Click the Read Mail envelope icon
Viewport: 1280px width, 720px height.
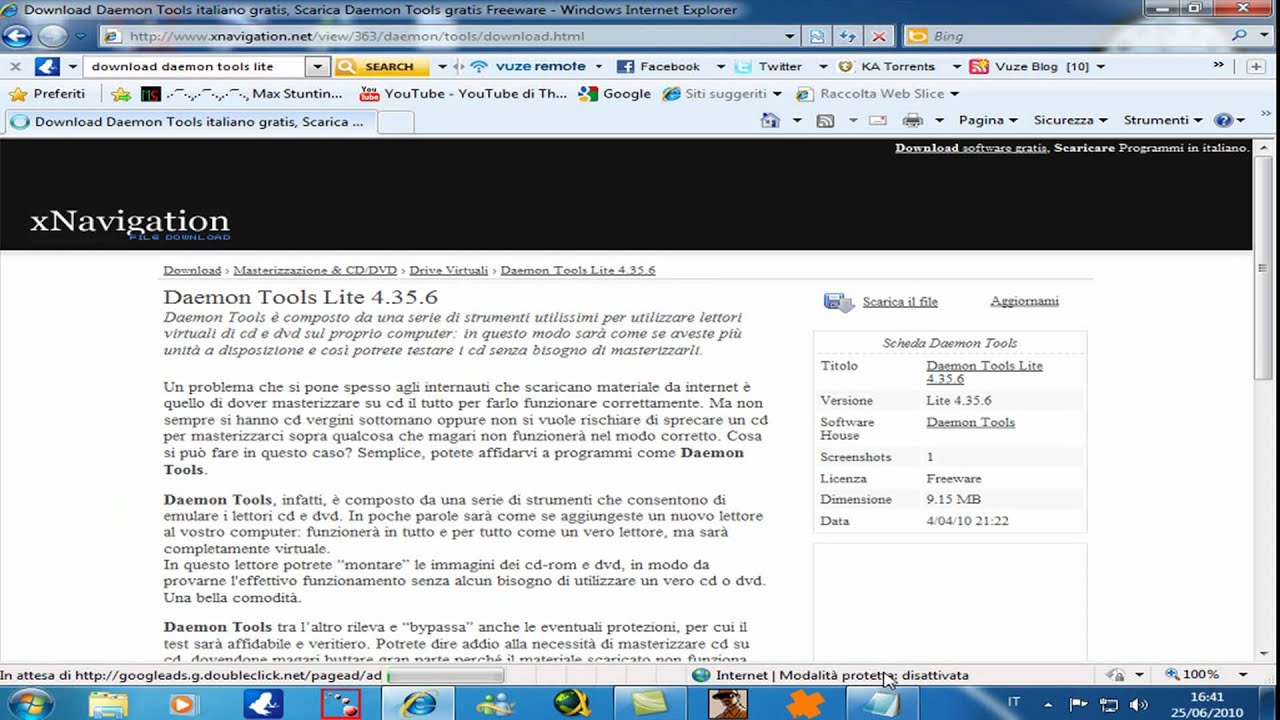878,120
